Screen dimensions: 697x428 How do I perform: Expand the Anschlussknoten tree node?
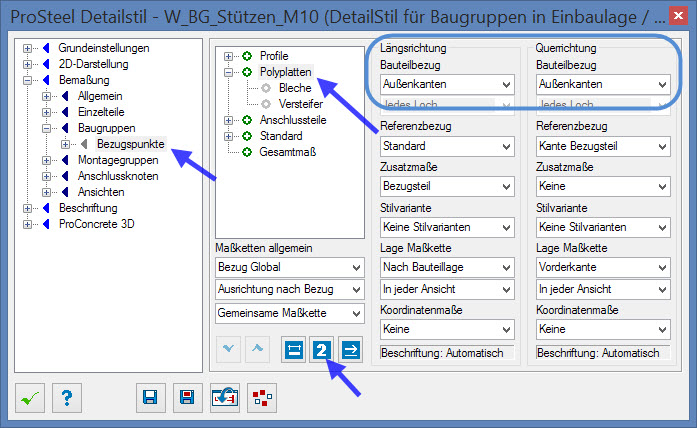pos(46,176)
